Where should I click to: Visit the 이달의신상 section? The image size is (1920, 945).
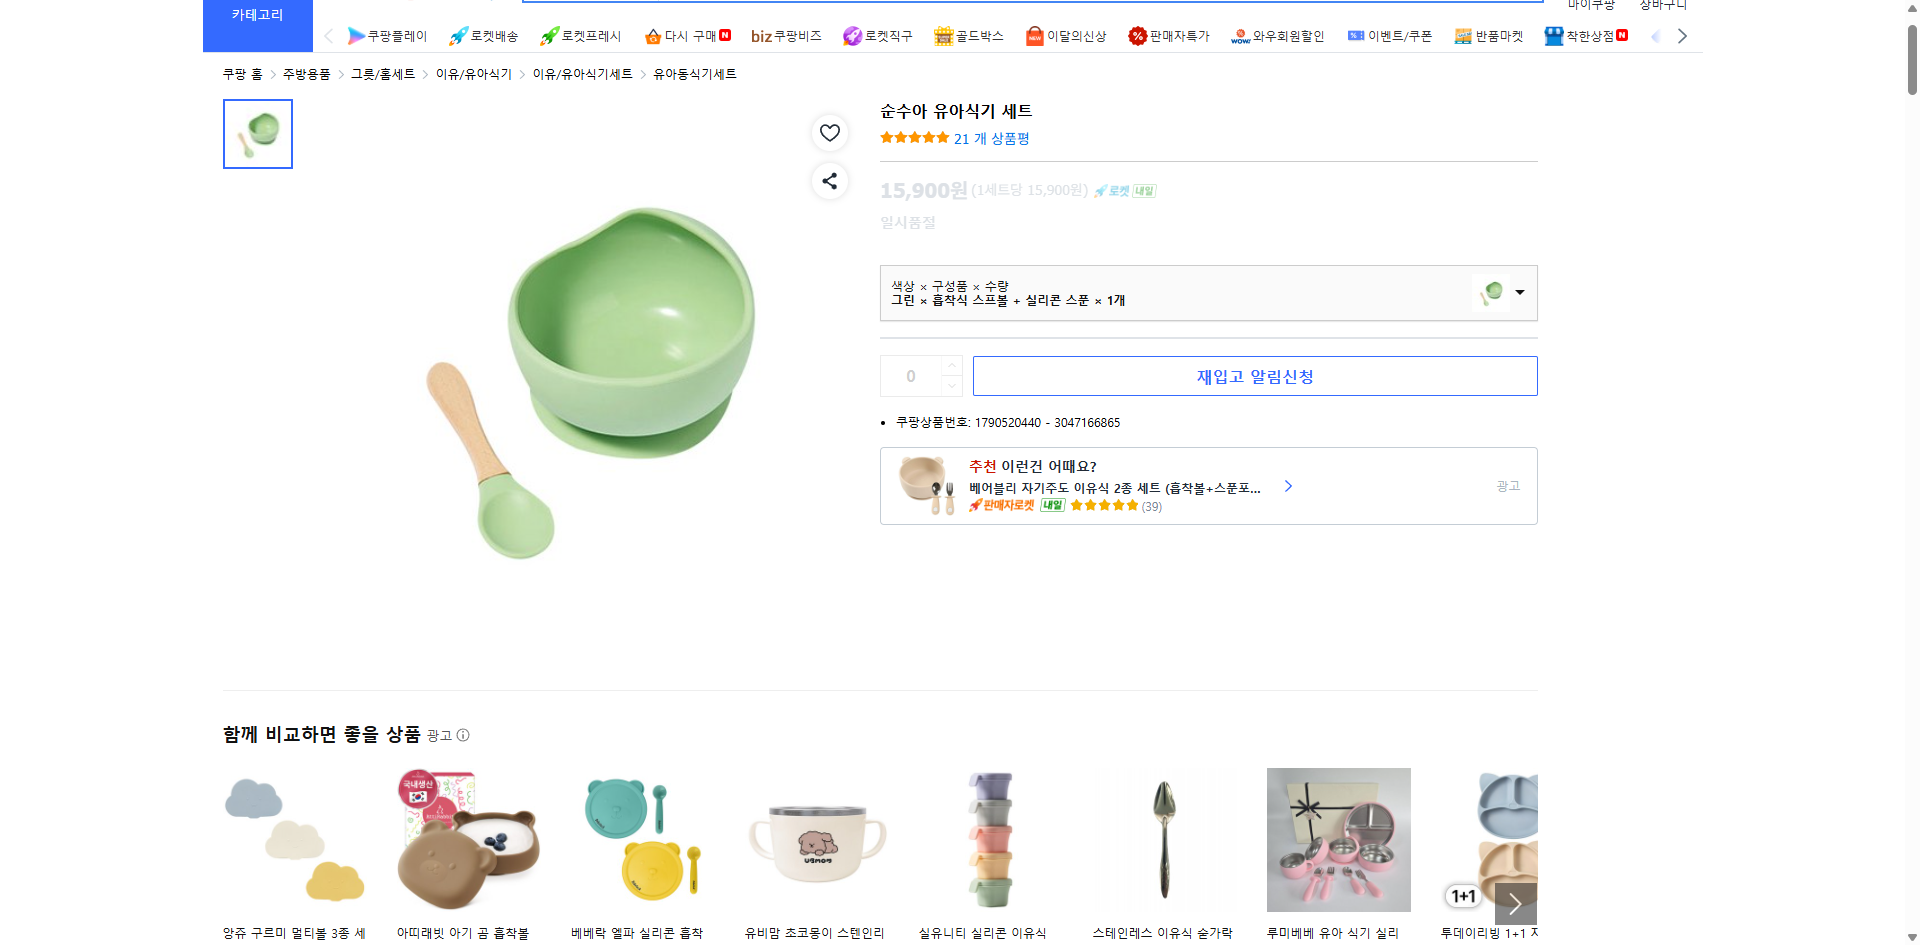[1066, 35]
